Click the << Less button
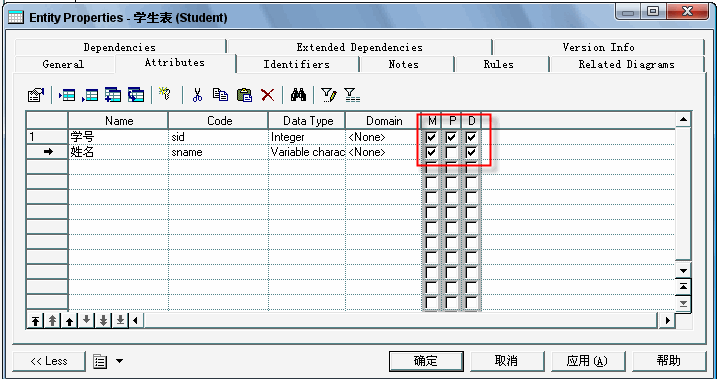Screen dimensions: 717x379 click(x=49, y=361)
